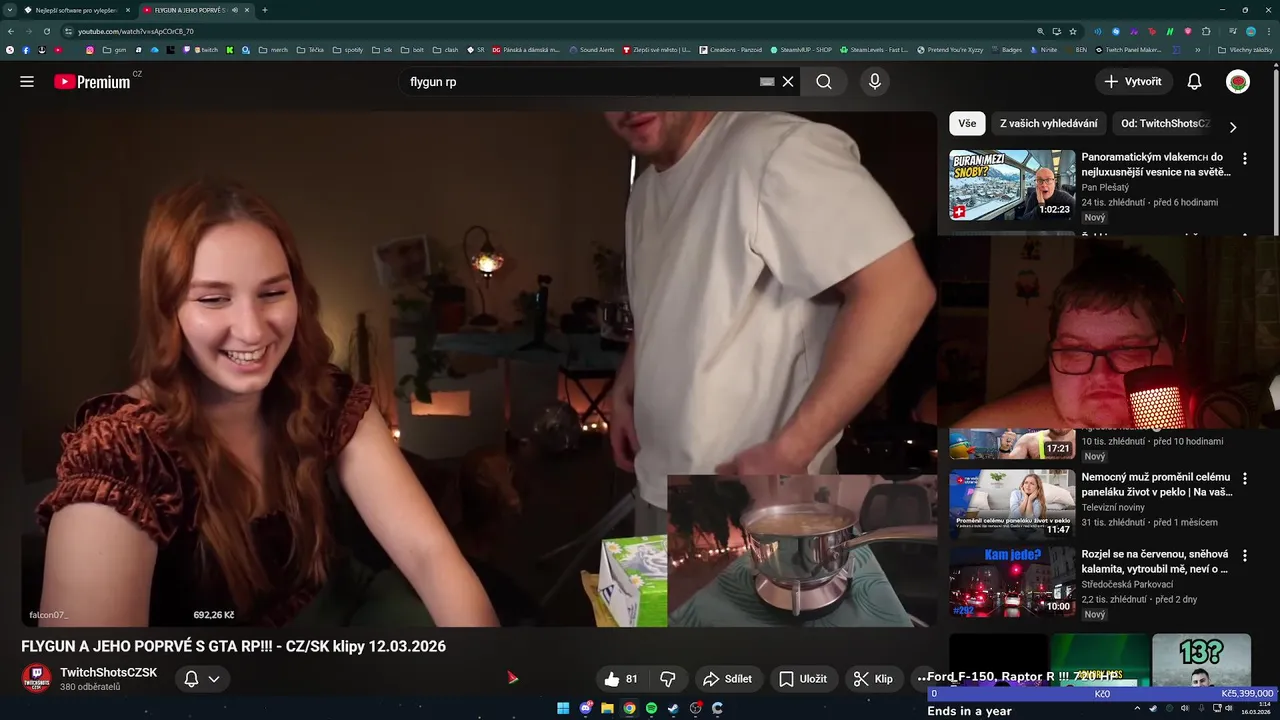Open the tab search dropdown arrow

[x=9, y=10]
